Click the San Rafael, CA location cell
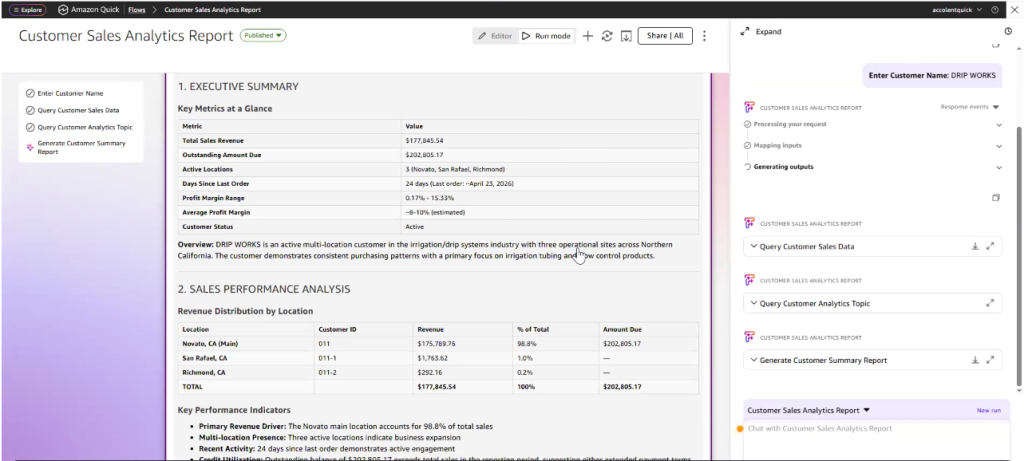1024x461 pixels. point(246,358)
